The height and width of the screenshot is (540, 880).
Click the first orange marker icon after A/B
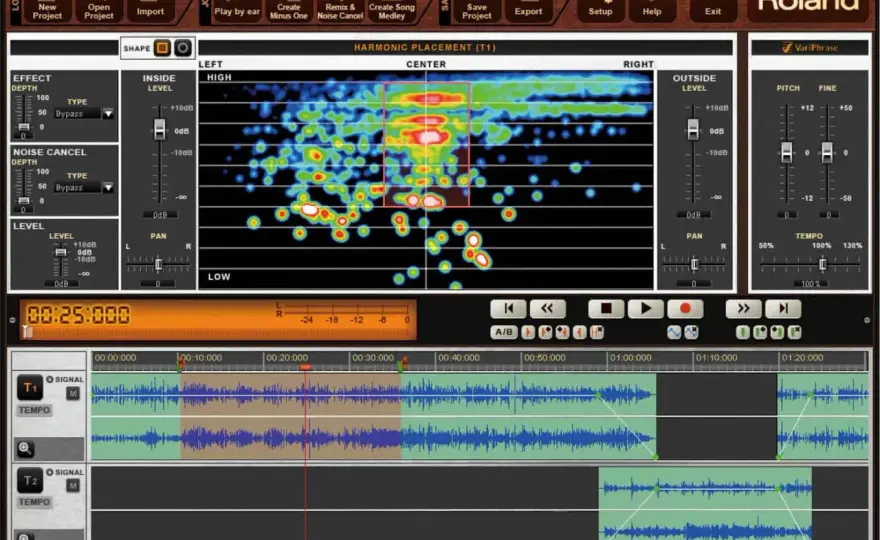coord(528,332)
